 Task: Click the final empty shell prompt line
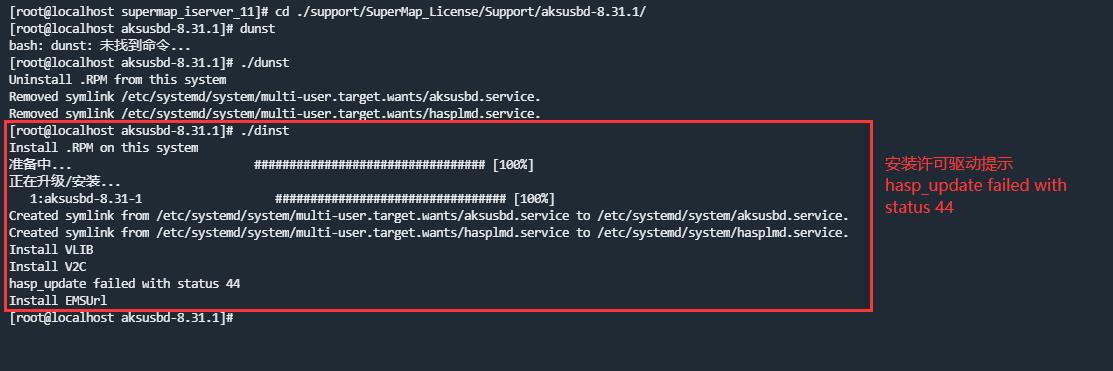click(121, 318)
